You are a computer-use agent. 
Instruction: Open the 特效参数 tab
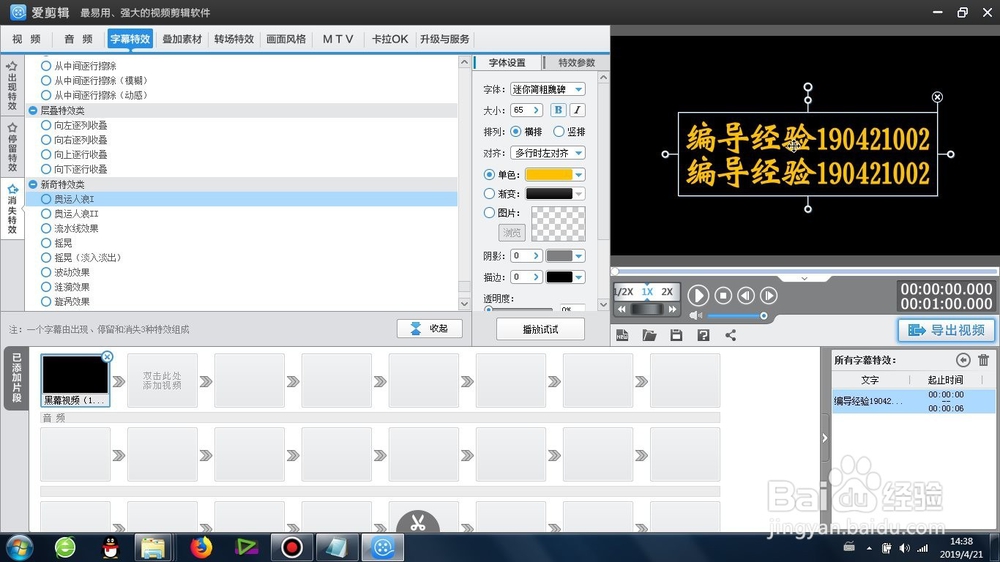(x=577, y=63)
